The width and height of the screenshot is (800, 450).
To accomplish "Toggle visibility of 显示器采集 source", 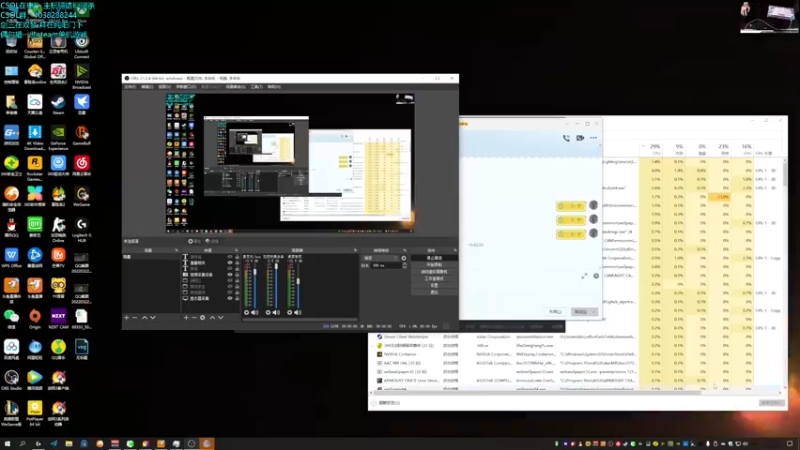I will pos(230,298).
